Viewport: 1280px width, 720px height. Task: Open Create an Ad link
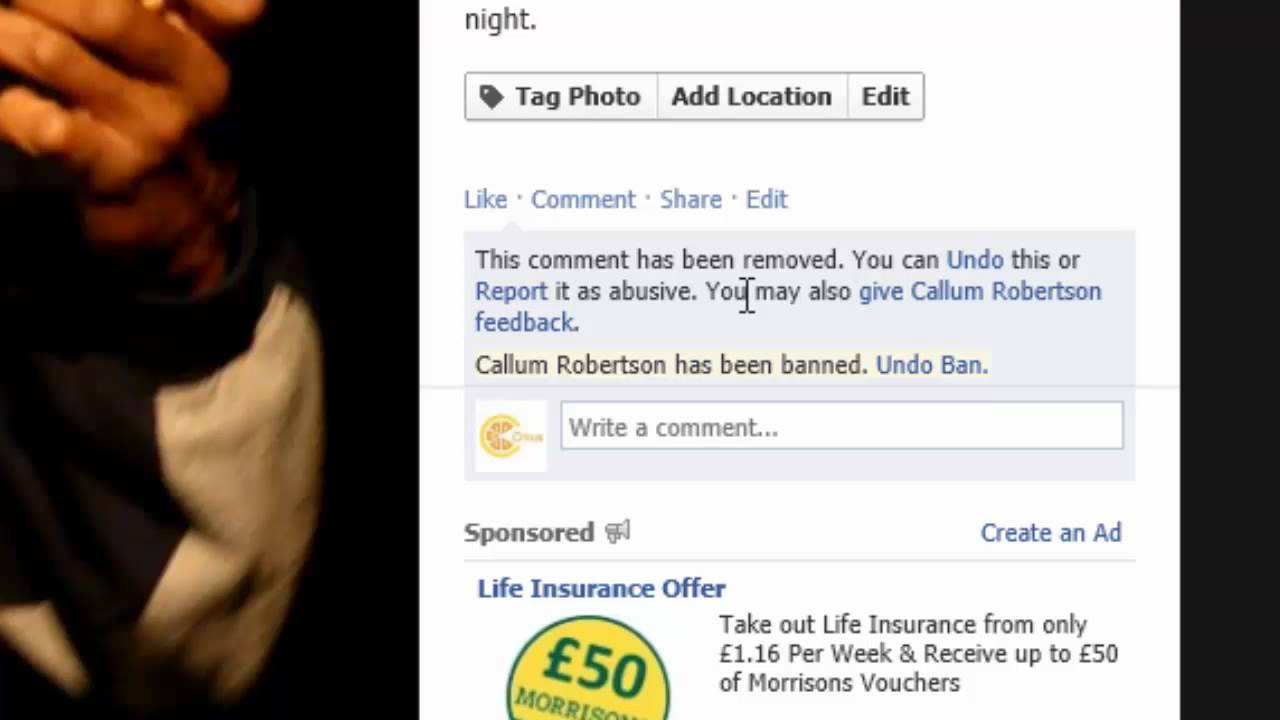click(1051, 533)
